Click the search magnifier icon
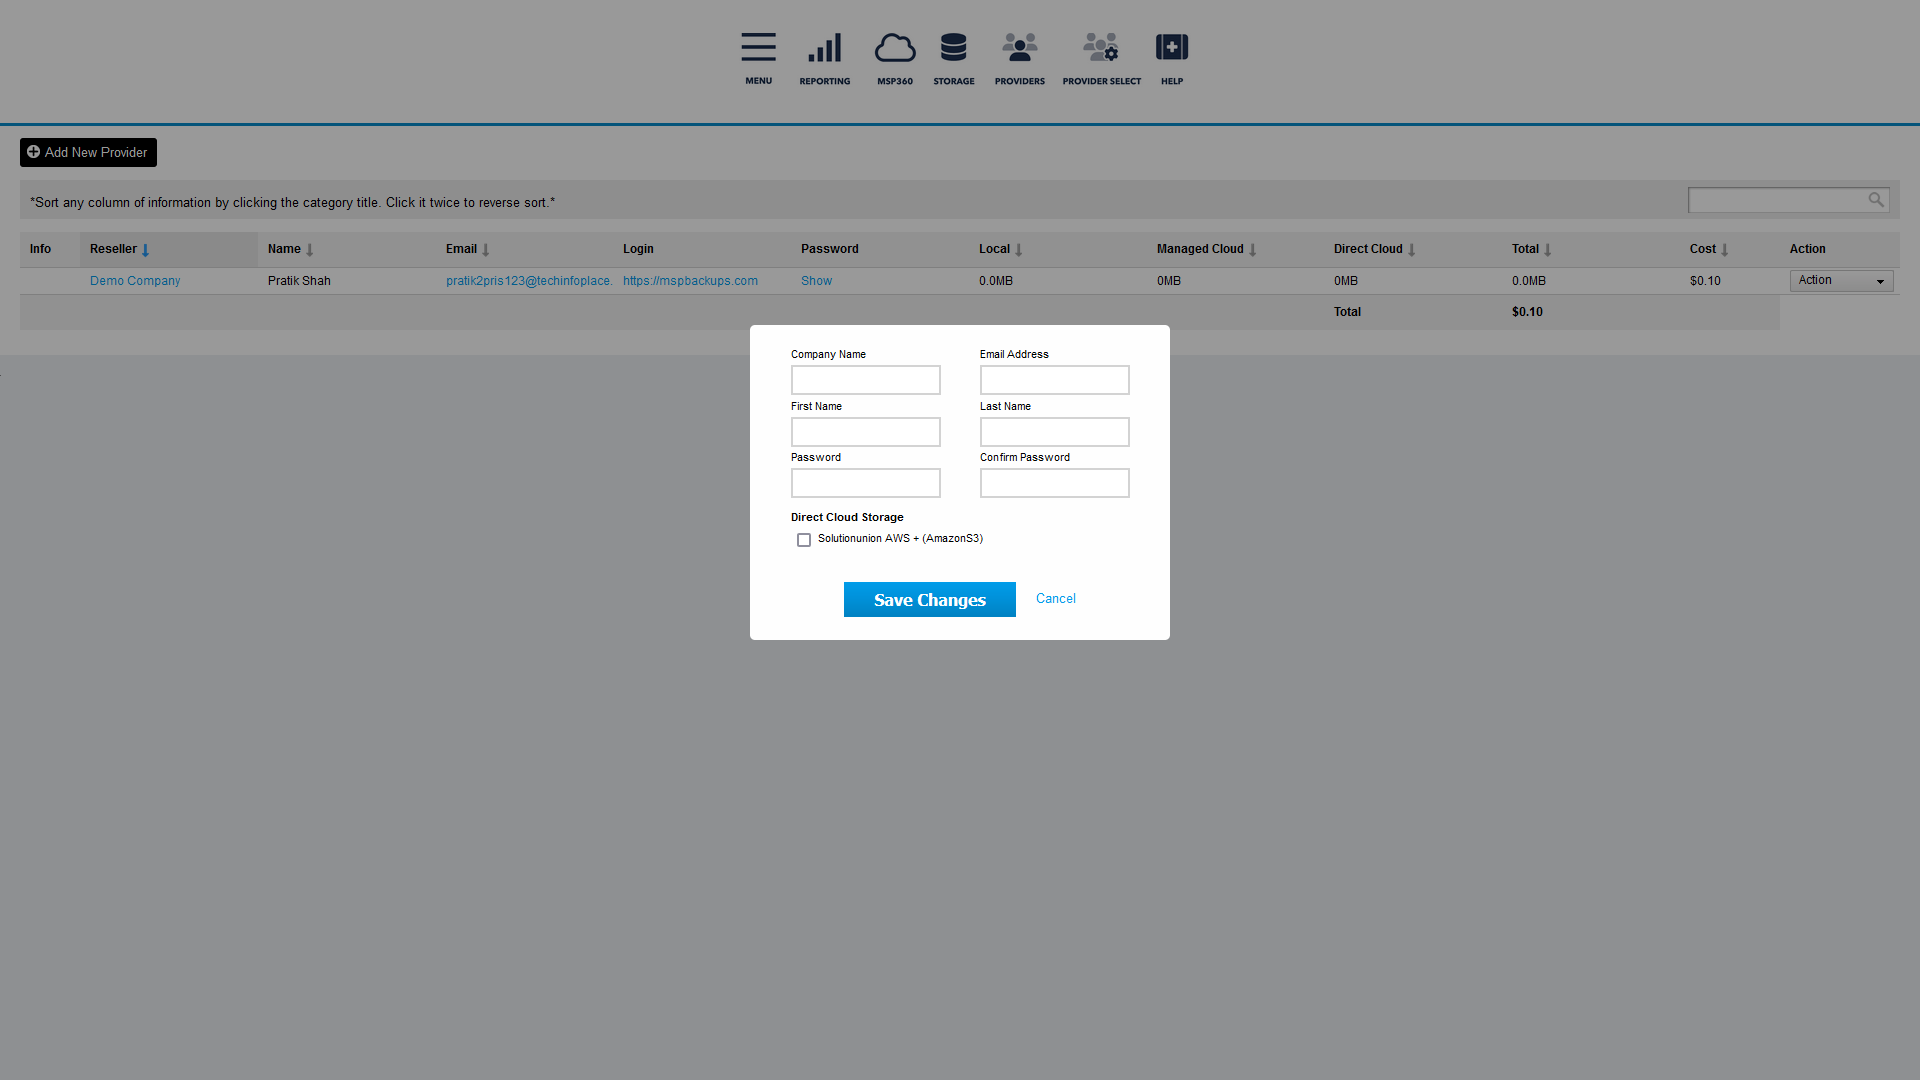 click(x=1876, y=199)
